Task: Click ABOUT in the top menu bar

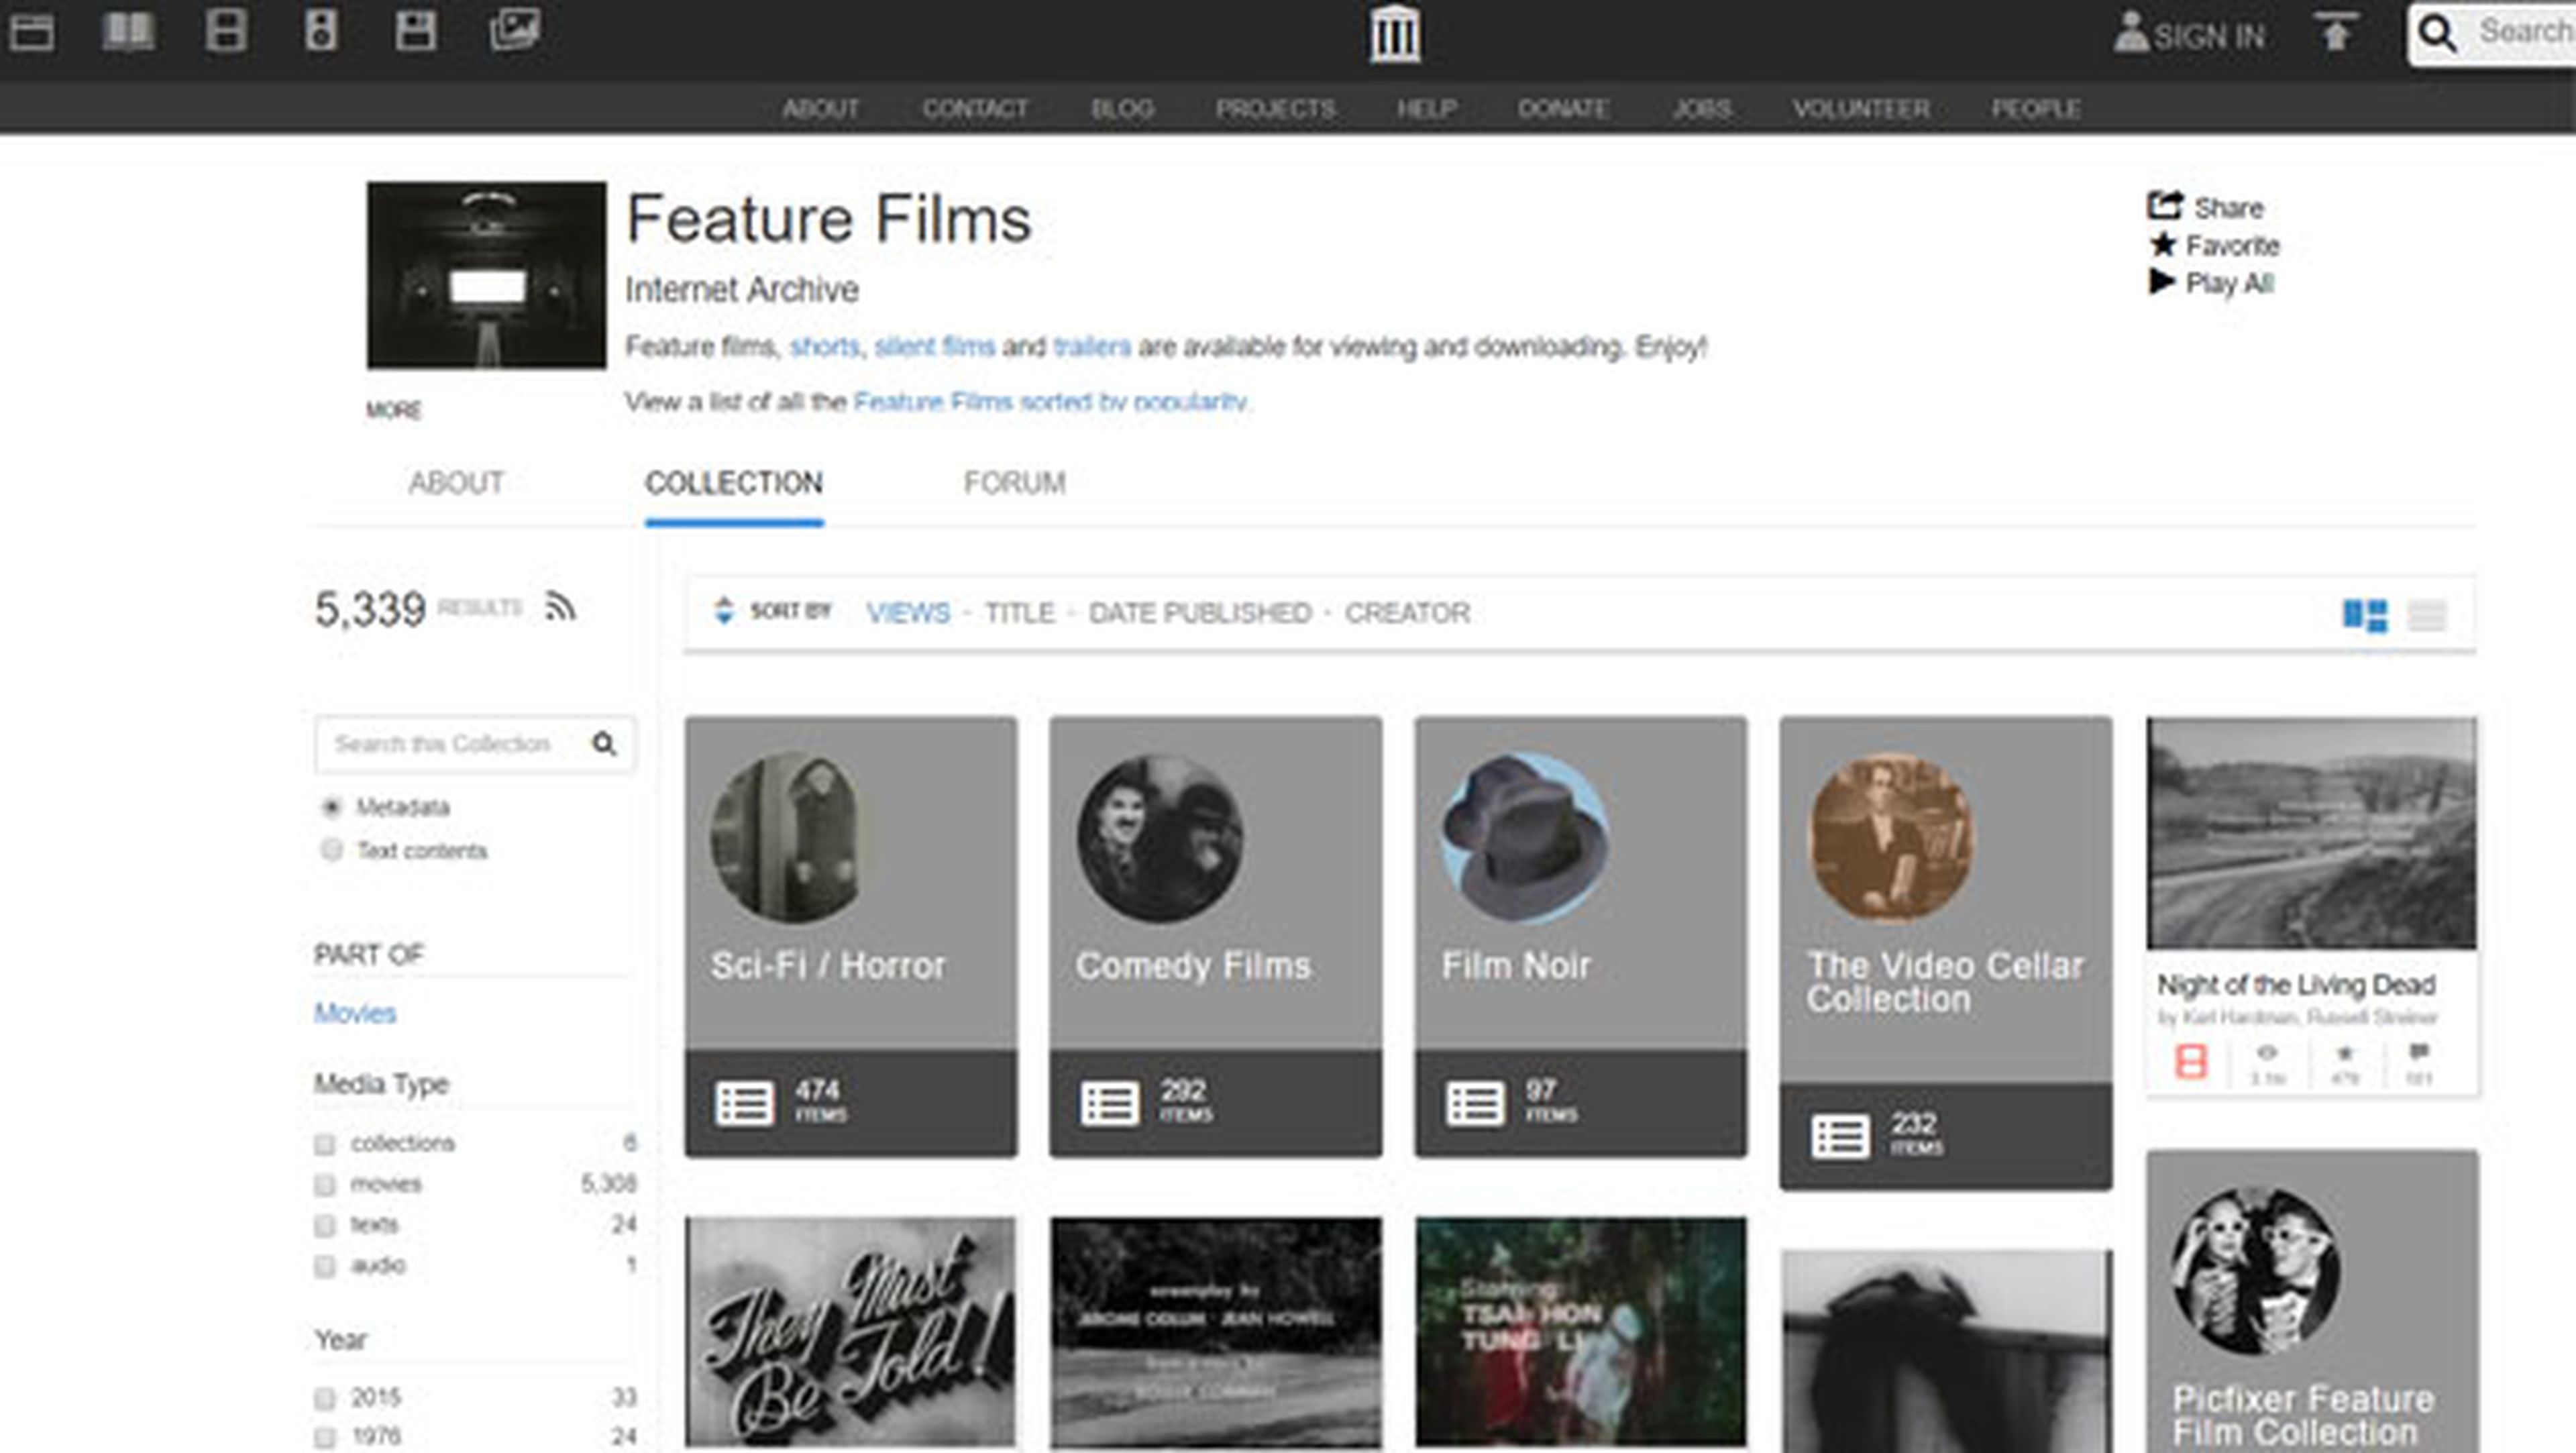Action: (820, 108)
